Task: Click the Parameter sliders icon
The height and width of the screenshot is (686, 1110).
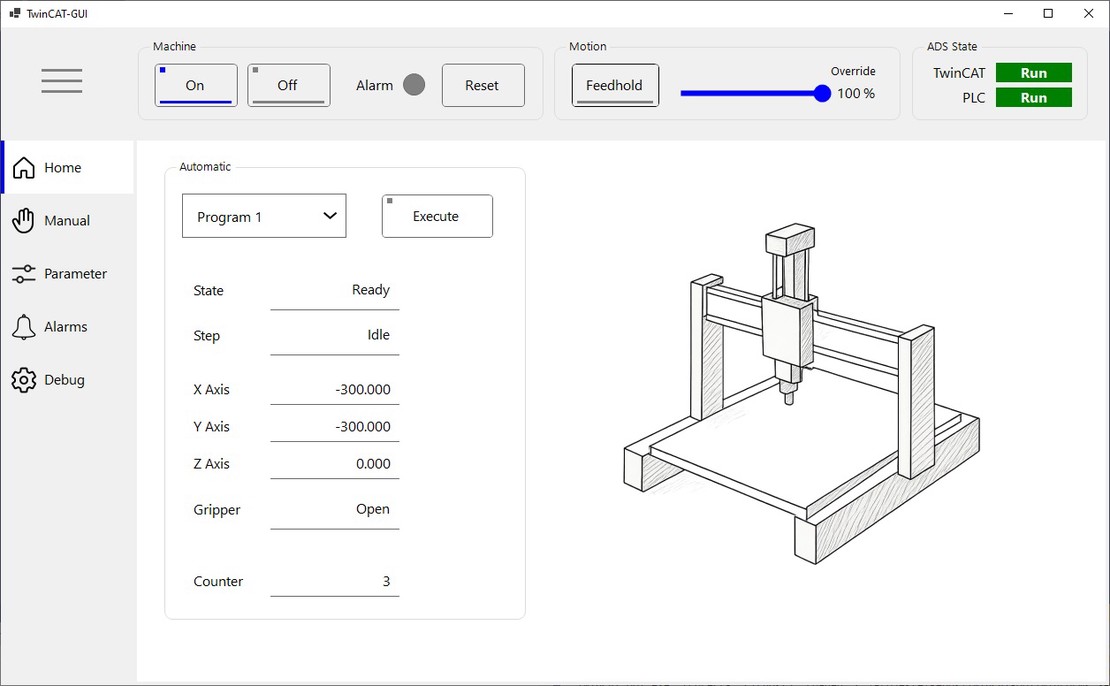Action: 23,274
